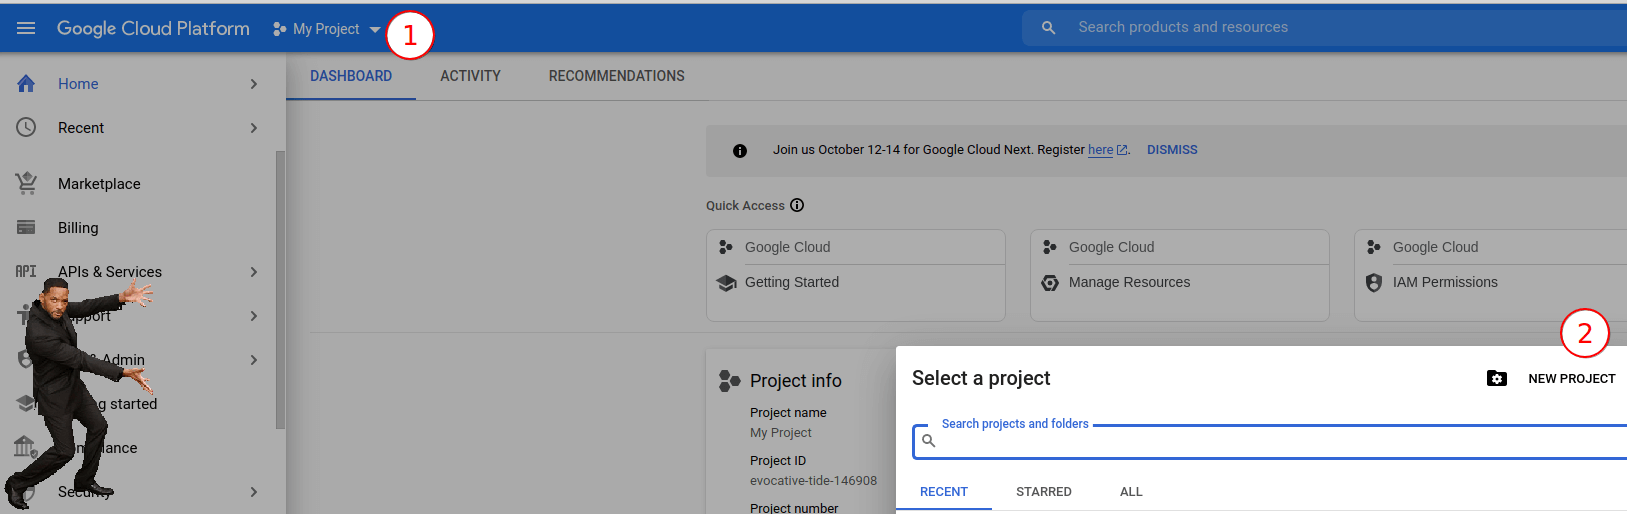This screenshot has height=514, width=1627.
Task: Open the hamburger navigation menu
Action: (x=26, y=28)
